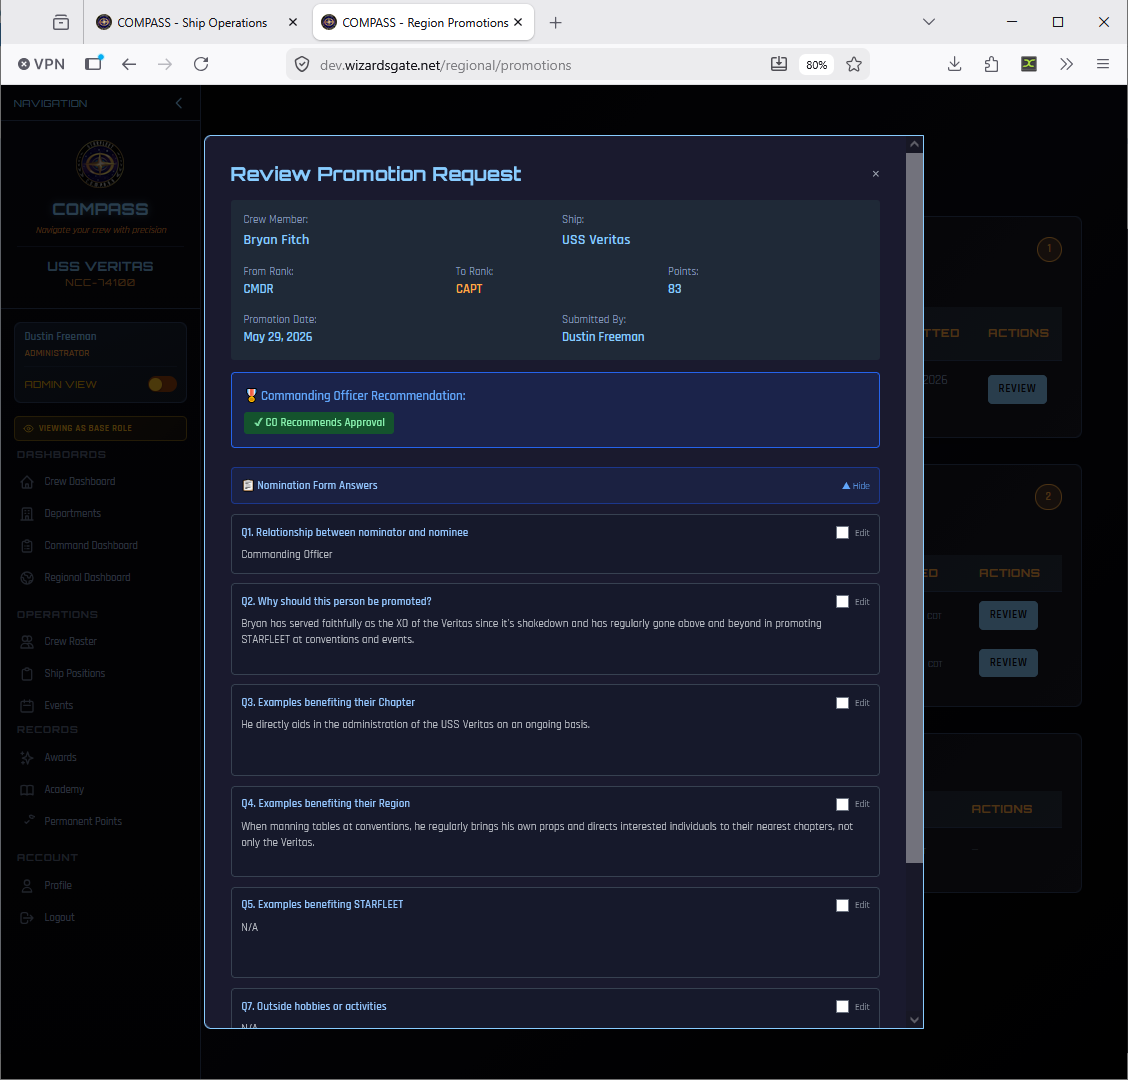Edit the Q2 promotion reason answer
This screenshot has width=1128, height=1080.
(862, 602)
